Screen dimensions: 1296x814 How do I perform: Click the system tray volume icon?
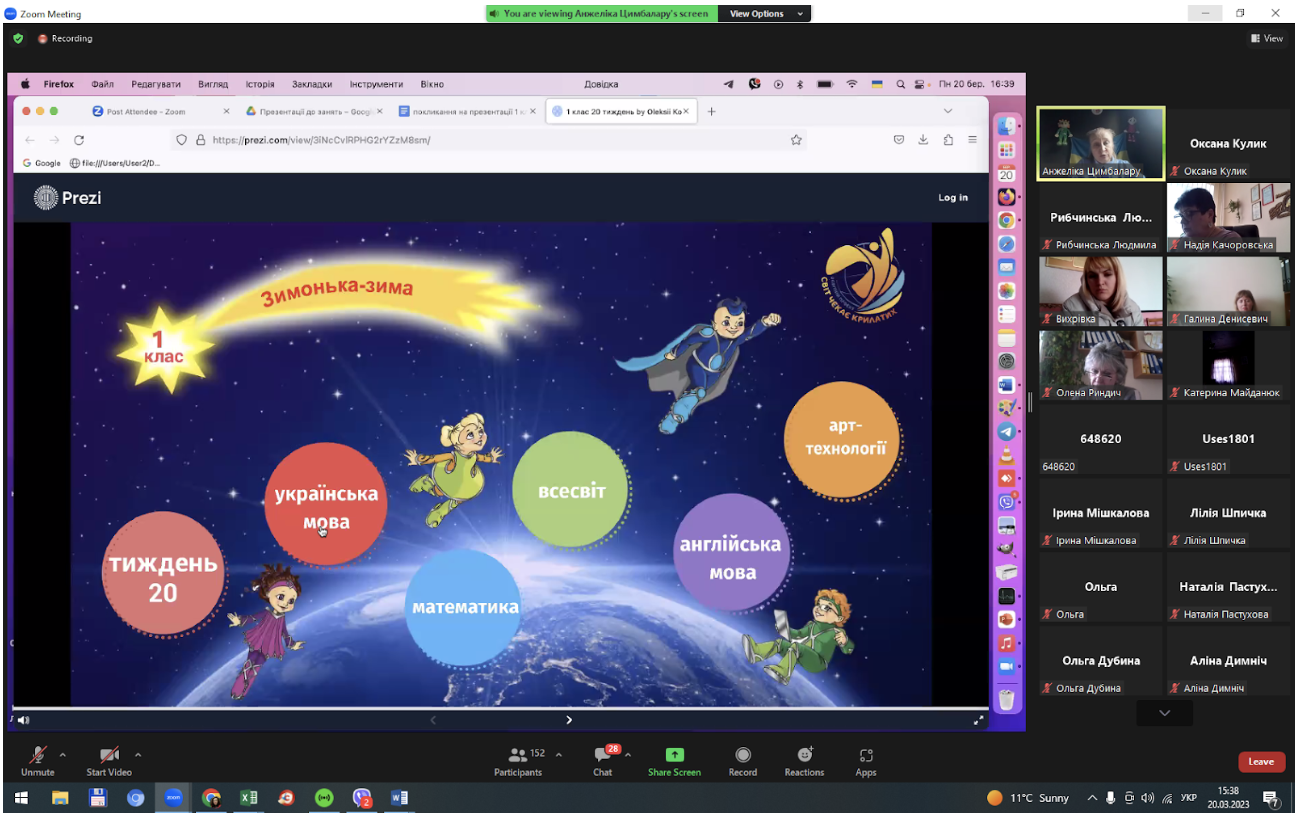click(x=1148, y=798)
